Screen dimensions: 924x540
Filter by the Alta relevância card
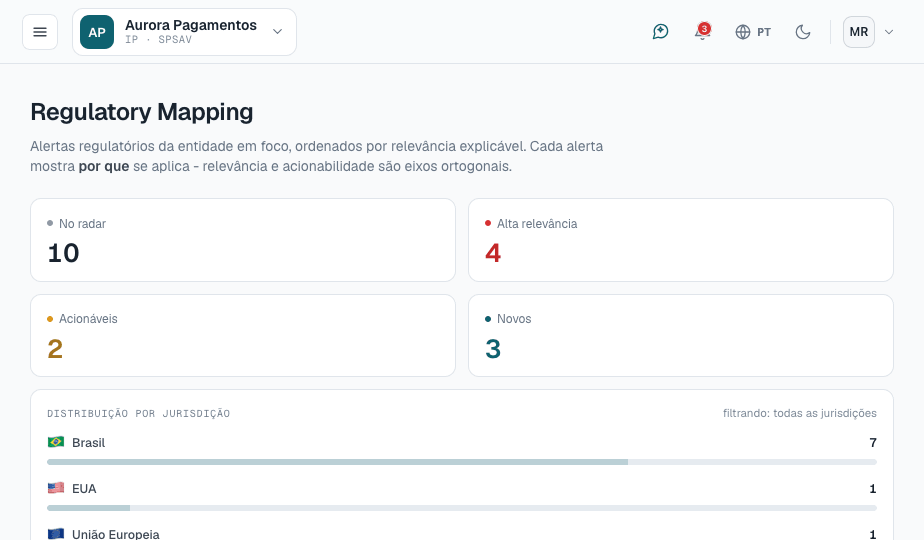pyautogui.click(x=681, y=240)
